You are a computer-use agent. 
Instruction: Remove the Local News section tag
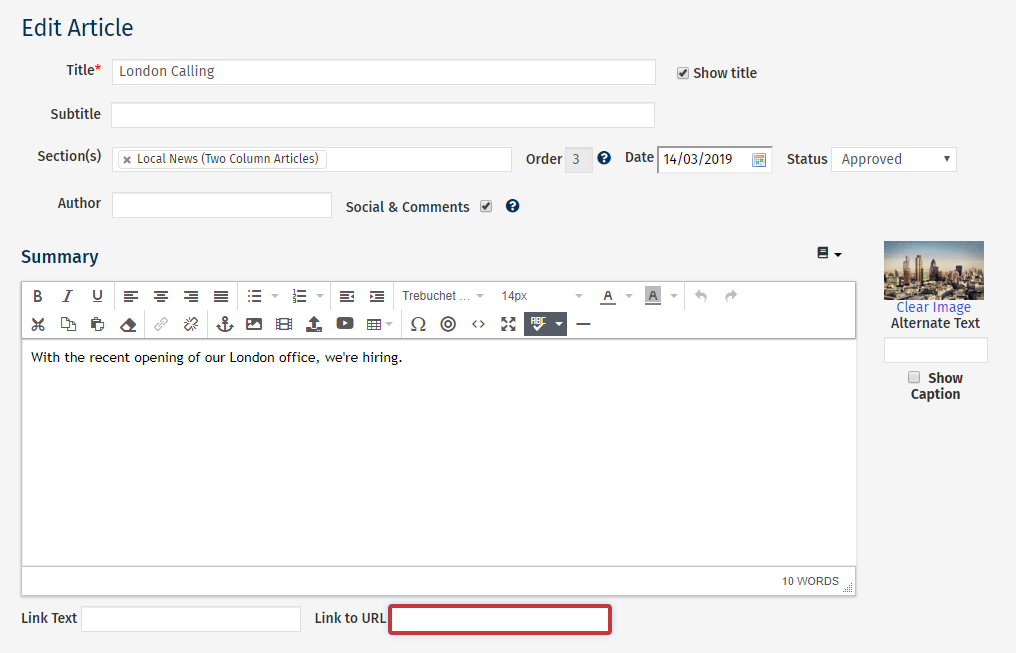pos(127,160)
